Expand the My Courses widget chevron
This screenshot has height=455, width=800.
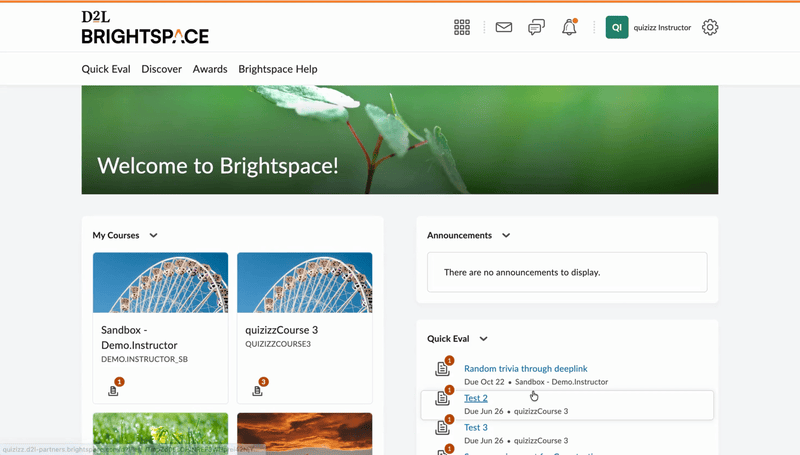[x=154, y=236]
